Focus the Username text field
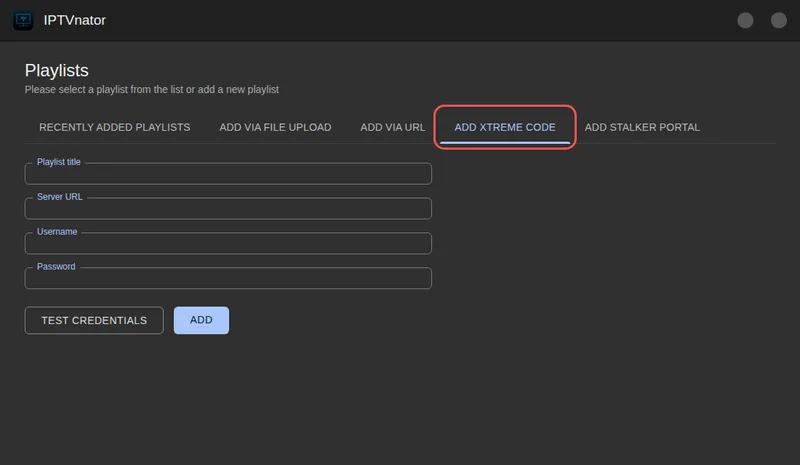This screenshot has width=800, height=465. point(228,243)
